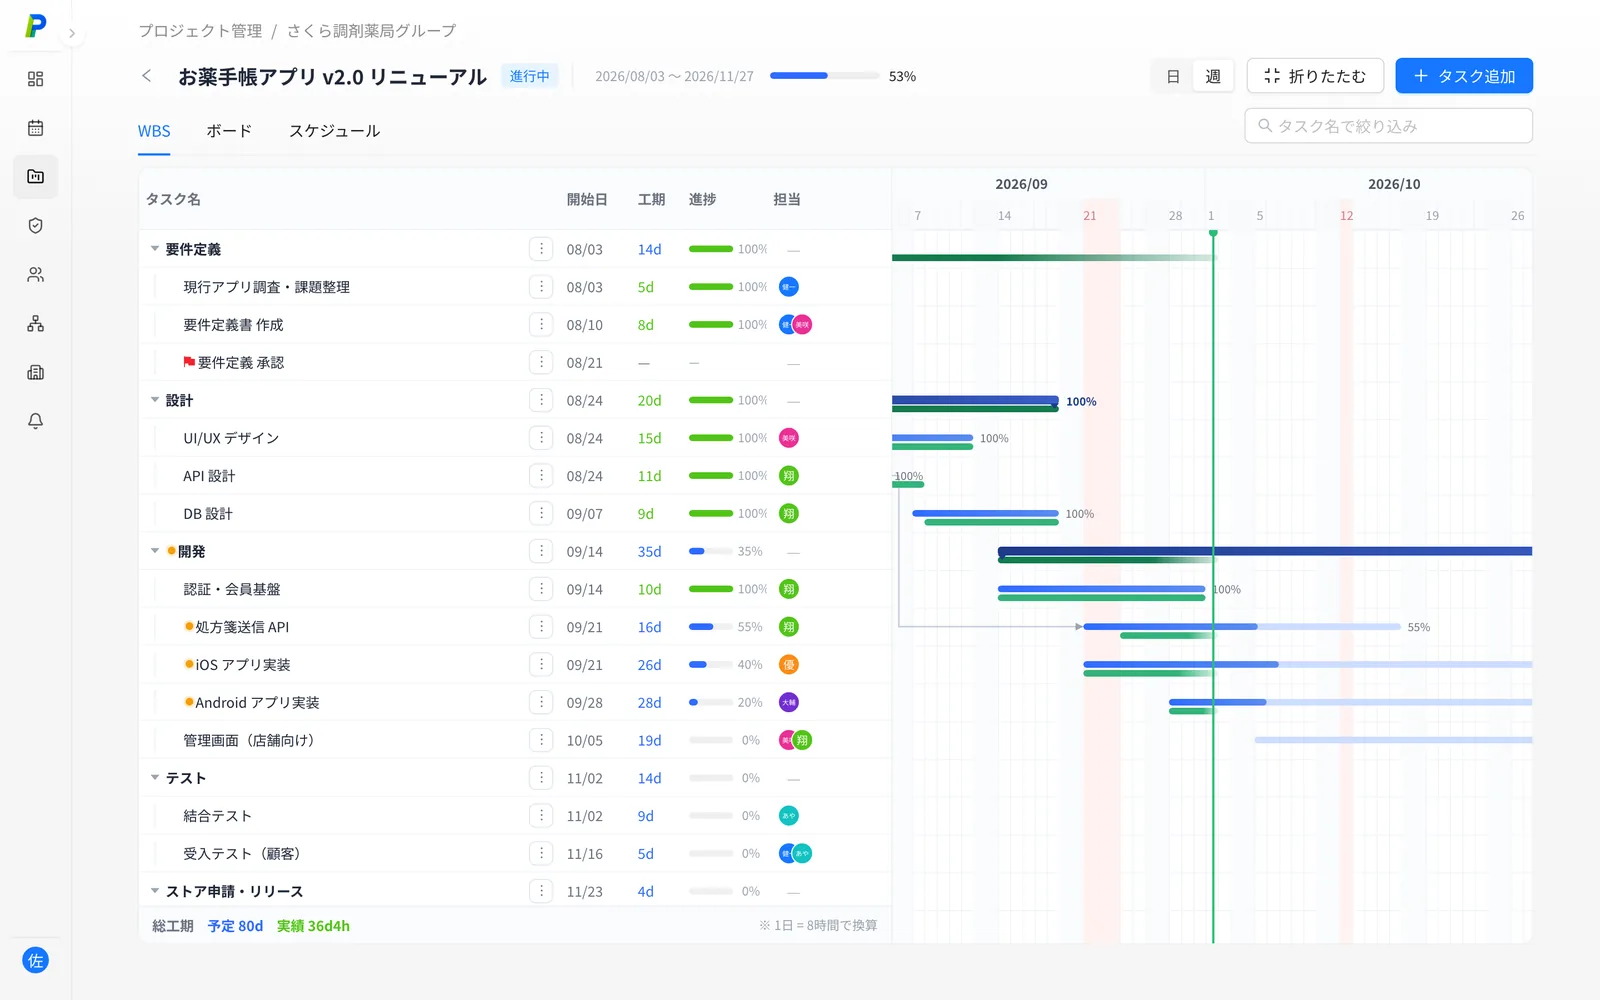Viewport: 1600px width, 1000px height.
Task: Click the UI/UX デザイン Gantt bar
Action: click(932, 440)
